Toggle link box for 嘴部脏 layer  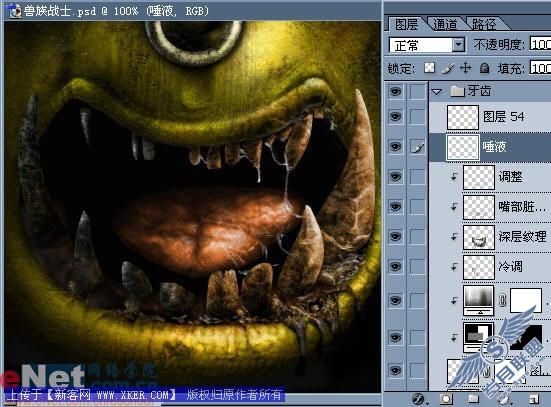pos(417,206)
